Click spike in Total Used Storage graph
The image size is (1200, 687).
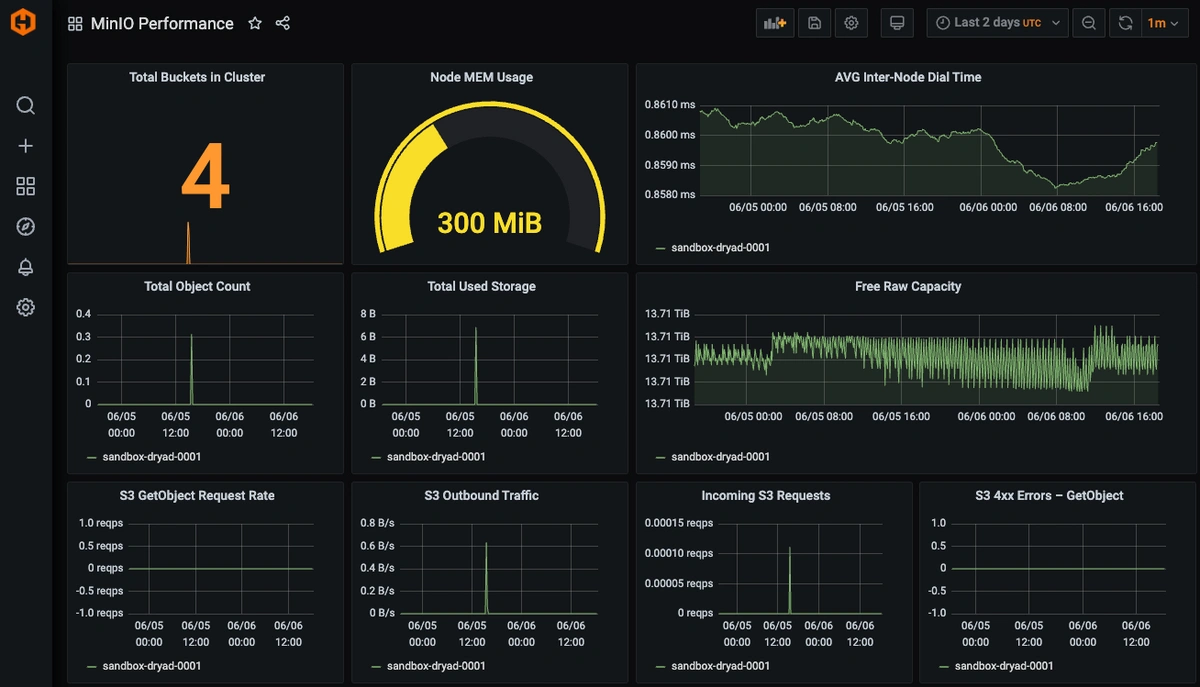click(476, 366)
